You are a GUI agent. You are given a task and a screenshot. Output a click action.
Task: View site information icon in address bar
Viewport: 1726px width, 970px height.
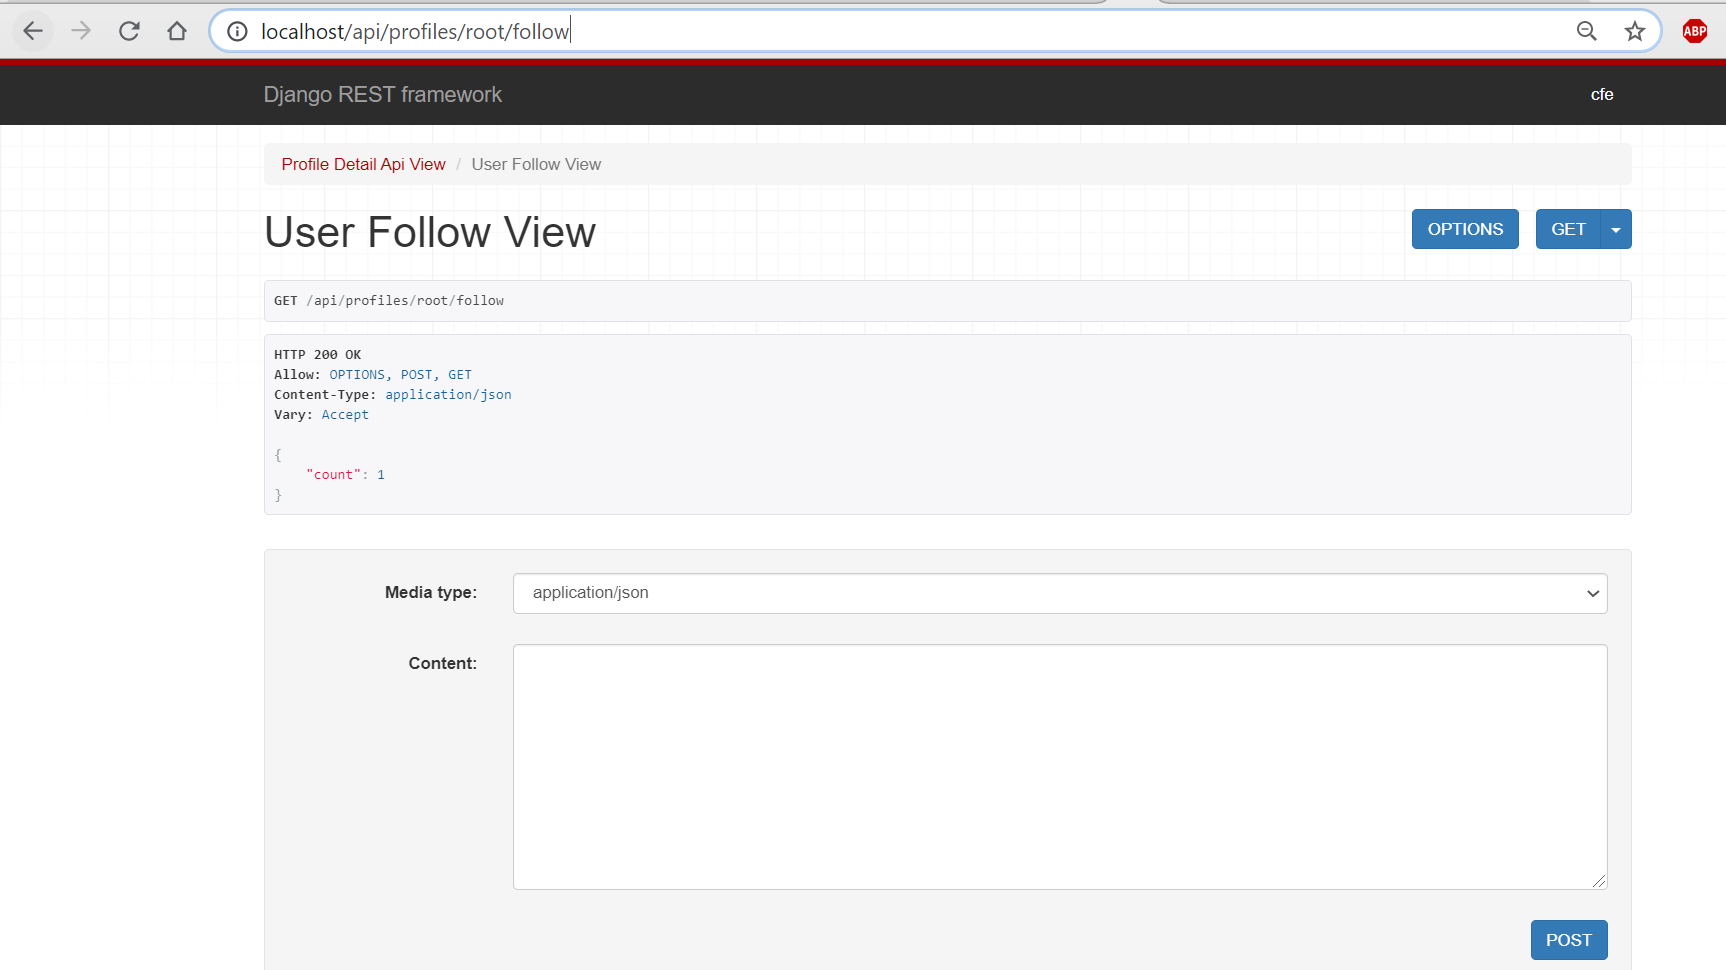pyautogui.click(x=237, y=31)
